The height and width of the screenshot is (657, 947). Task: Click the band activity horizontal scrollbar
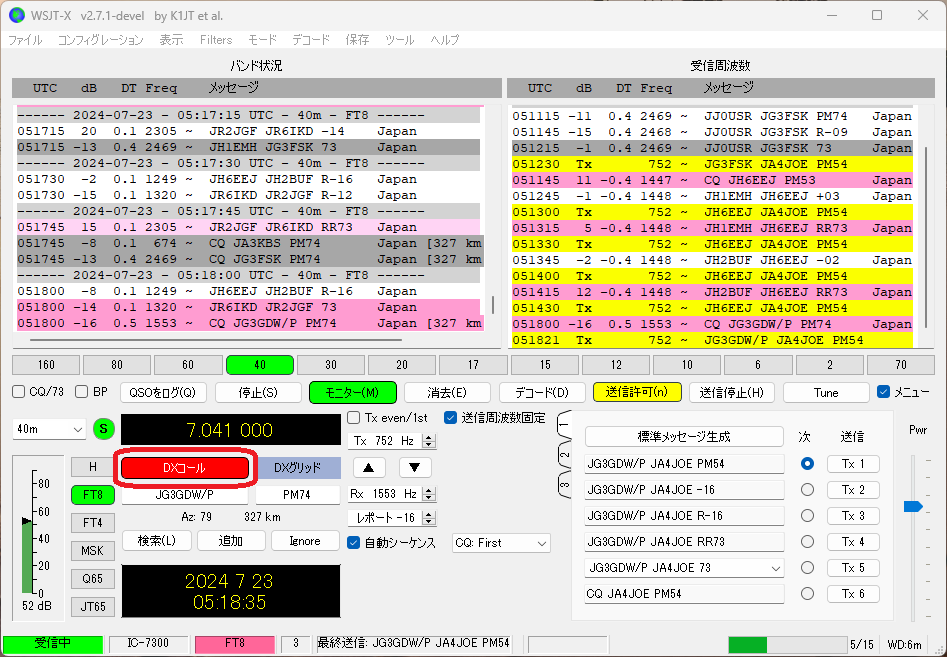[x=216, y=340]
